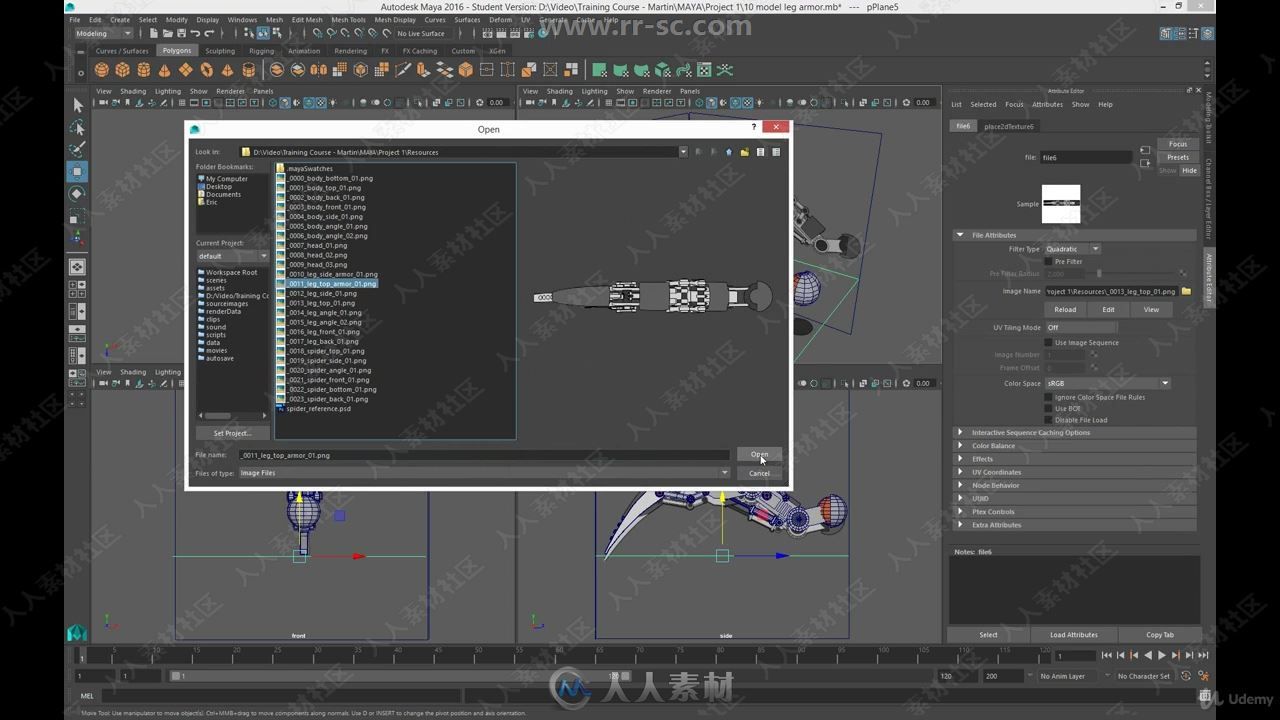Screen dimensions: 1280x720
Task: Click the polygon pyramid shelf icon
Action: pyautogui.click(x=227, y=70)
